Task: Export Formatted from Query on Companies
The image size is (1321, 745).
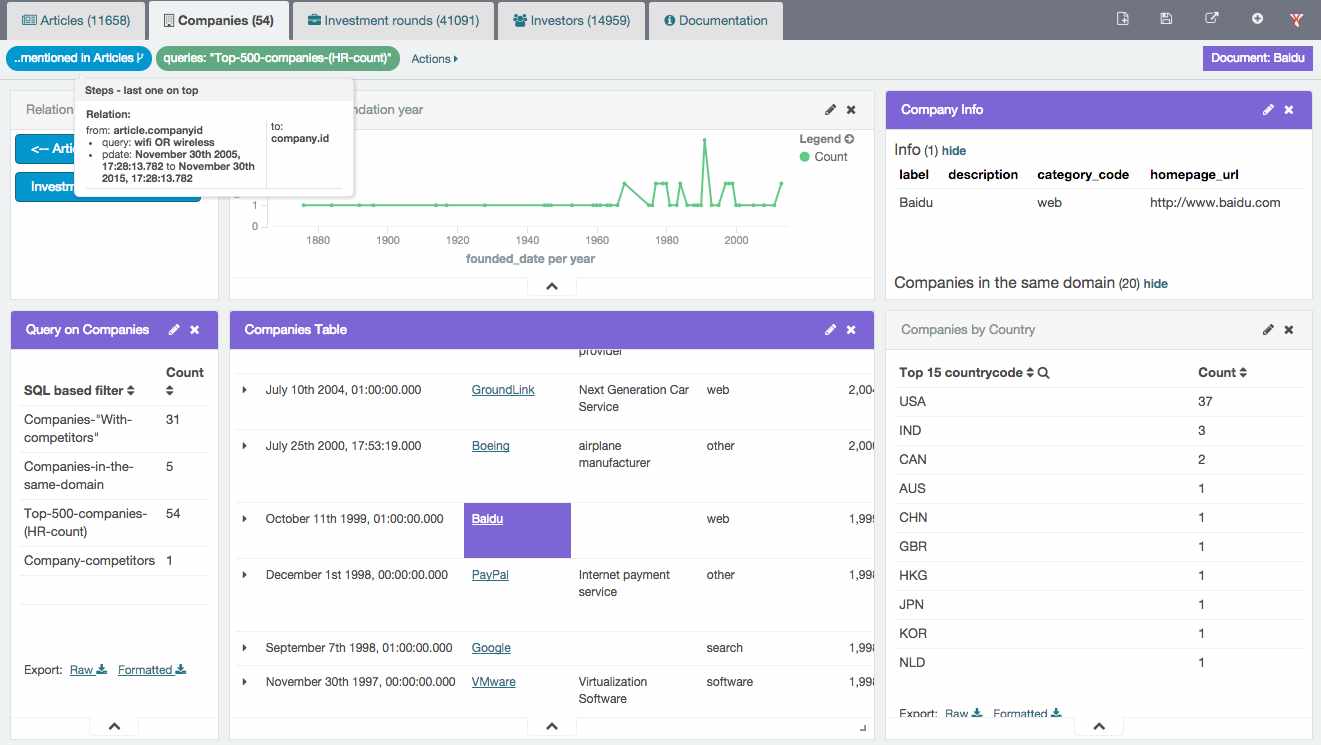Action: coord(152,670)
